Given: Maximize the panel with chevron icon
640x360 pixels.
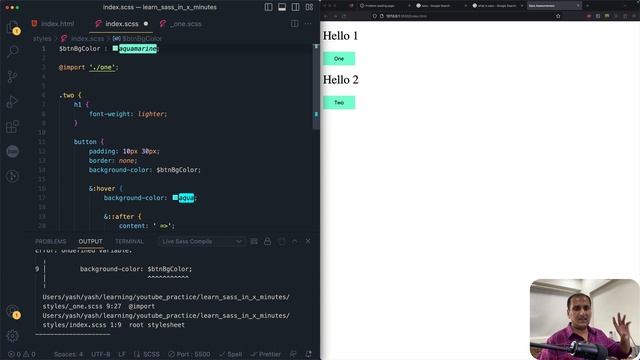Looking at the screenshot, I should pos(295,241).
